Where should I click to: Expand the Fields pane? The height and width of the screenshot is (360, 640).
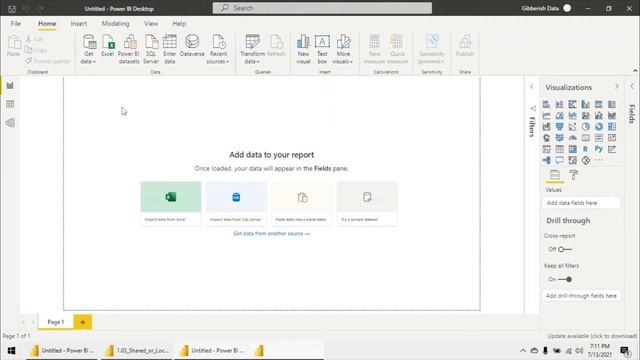pyautogui.click(x=632, y=86)
